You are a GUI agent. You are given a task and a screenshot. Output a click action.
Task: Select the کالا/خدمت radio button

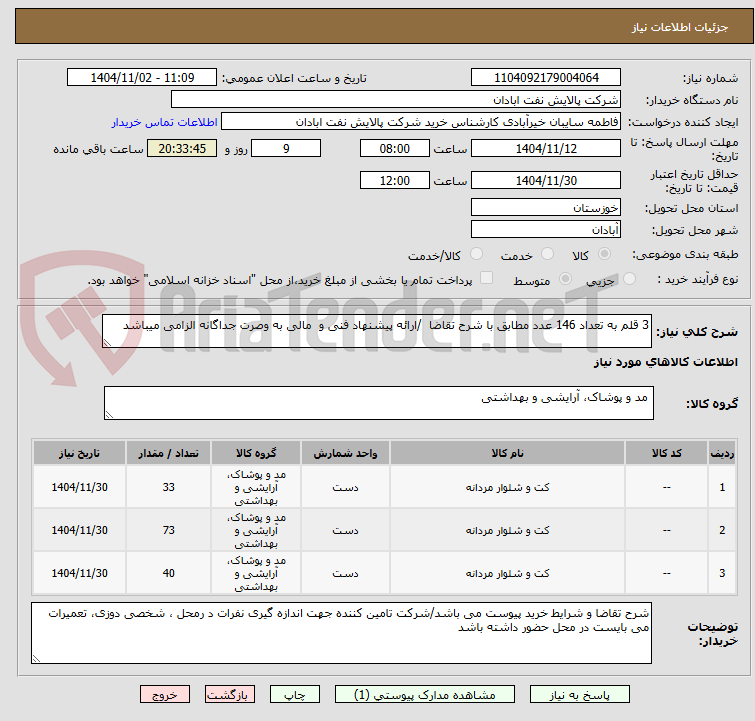point(476,254)
